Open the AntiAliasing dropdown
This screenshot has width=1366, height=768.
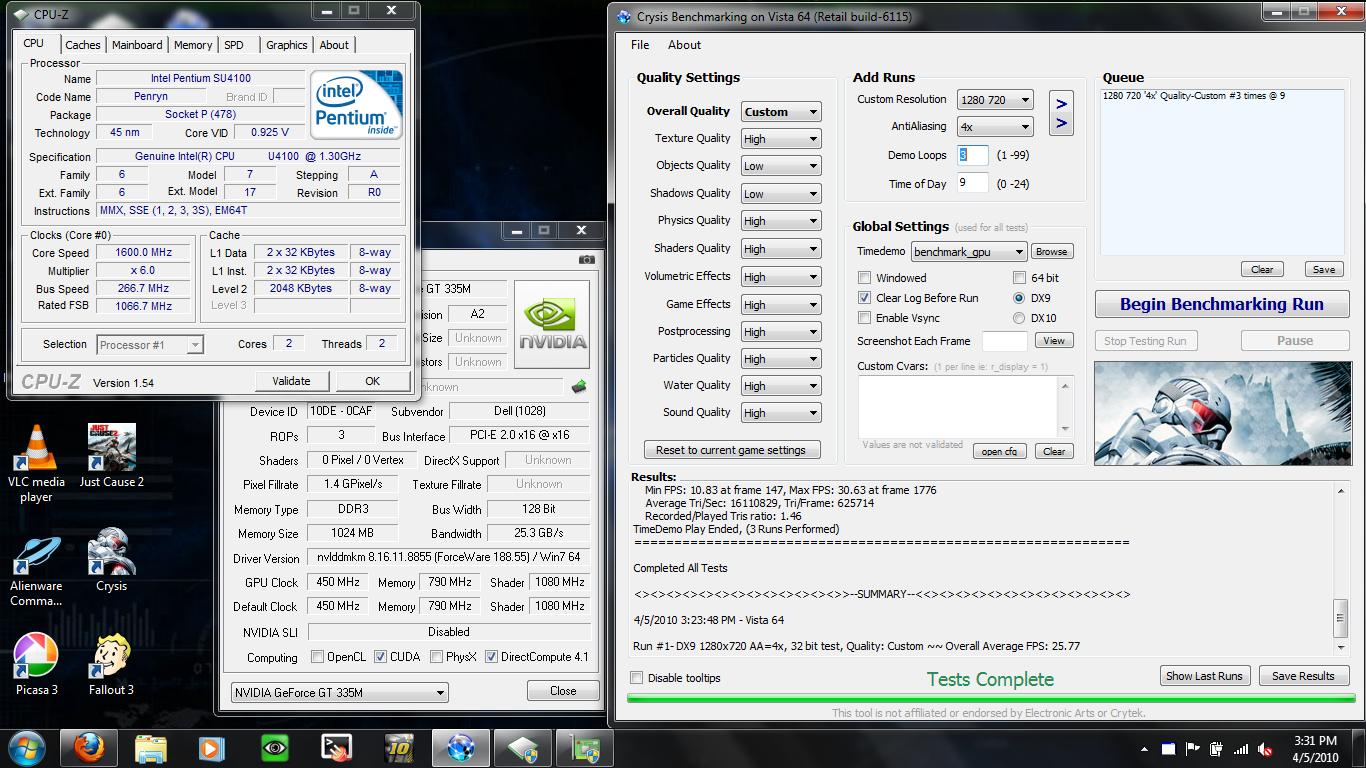click(x=994, y=127)
